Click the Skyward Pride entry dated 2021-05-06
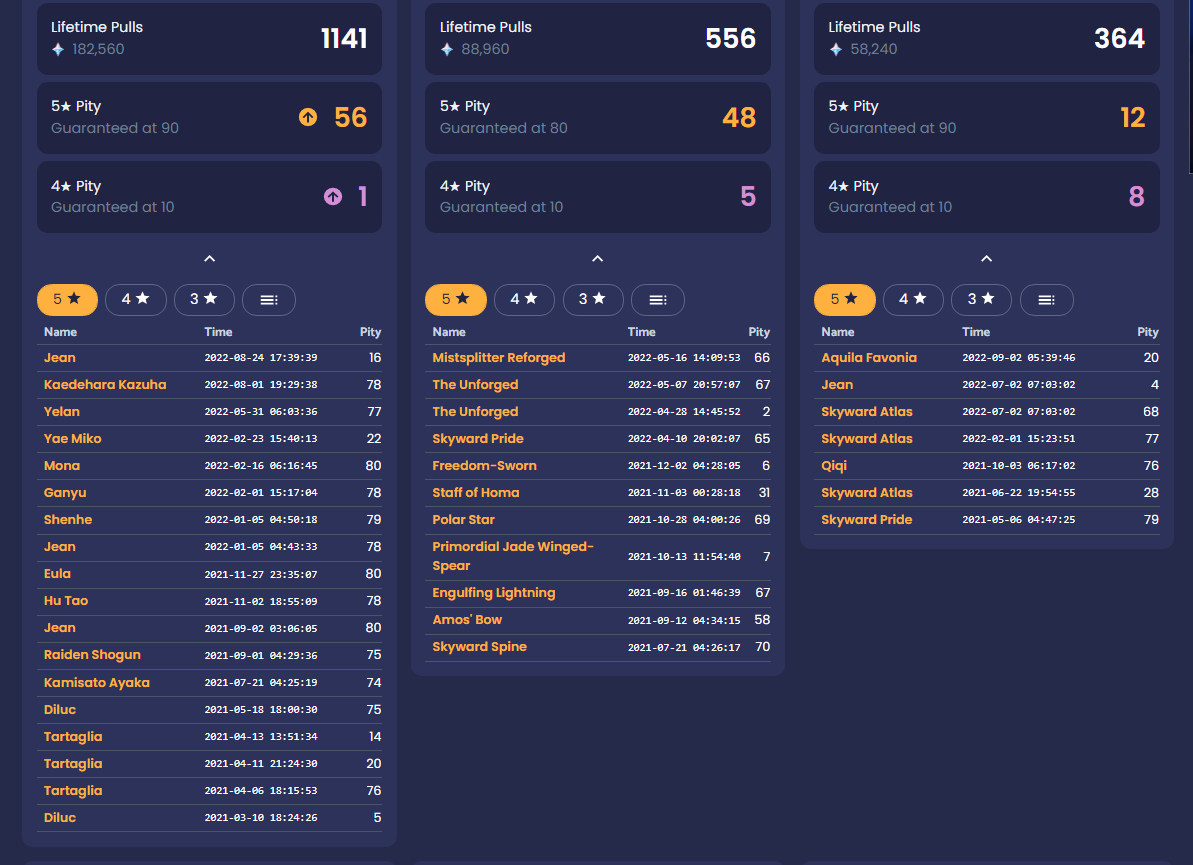The width and height of the screenshot is (1193, 865). tap(987, 520)
